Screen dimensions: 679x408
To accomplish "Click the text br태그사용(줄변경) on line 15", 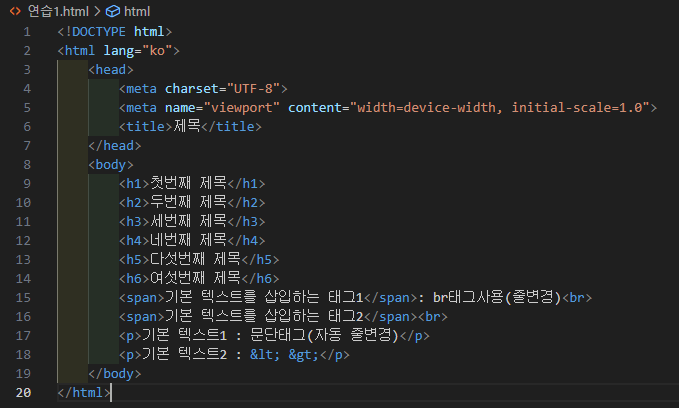I will pyautogui.click(x=497, y=297).
